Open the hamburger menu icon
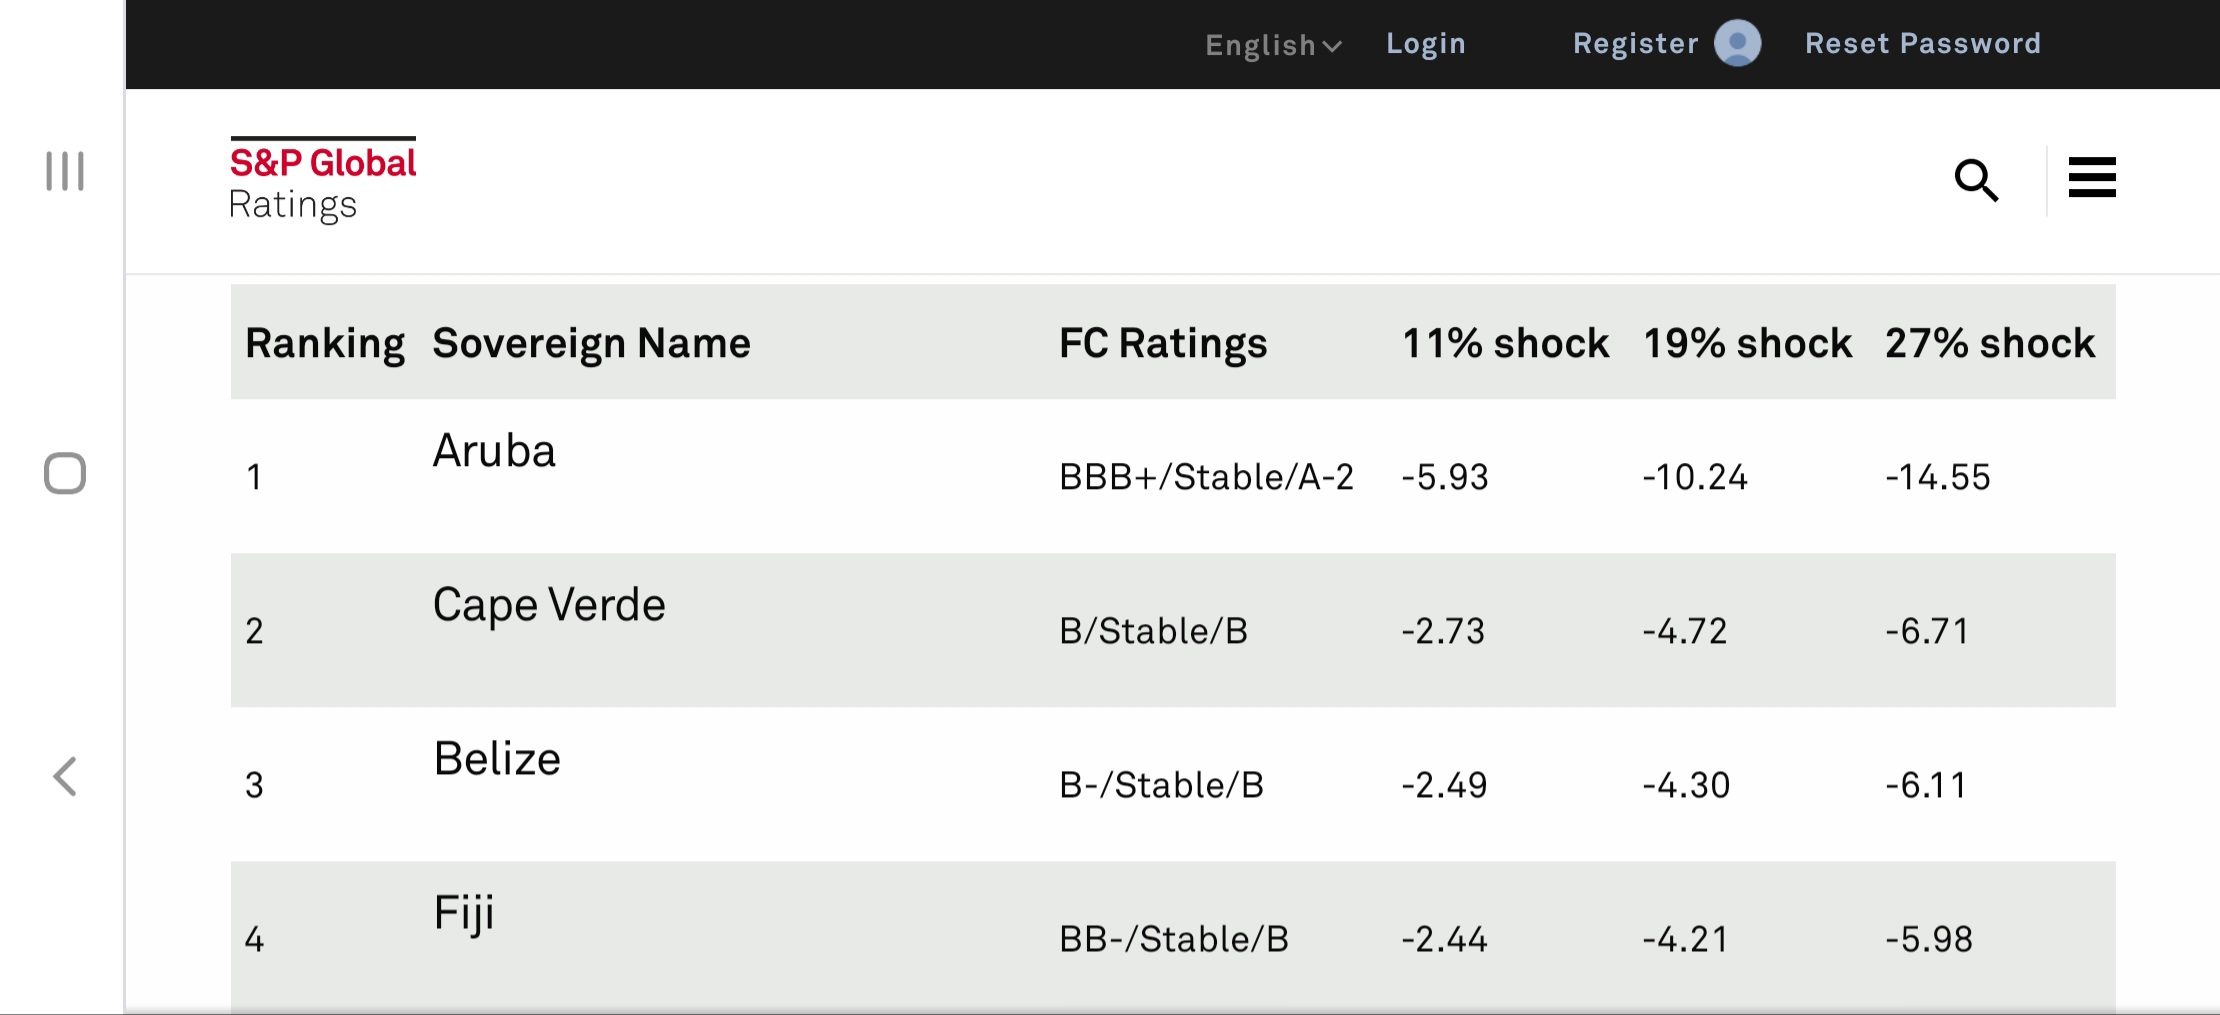This screenshot has height=1015, width=2220. pyautogui.click(x=2092, y=178)
